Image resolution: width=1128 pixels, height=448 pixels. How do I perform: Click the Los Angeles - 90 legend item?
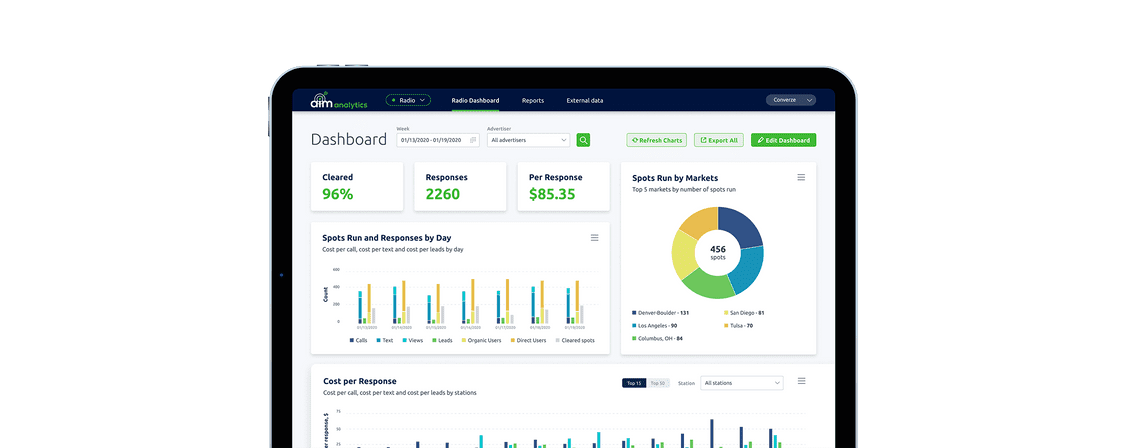(655, 326)
